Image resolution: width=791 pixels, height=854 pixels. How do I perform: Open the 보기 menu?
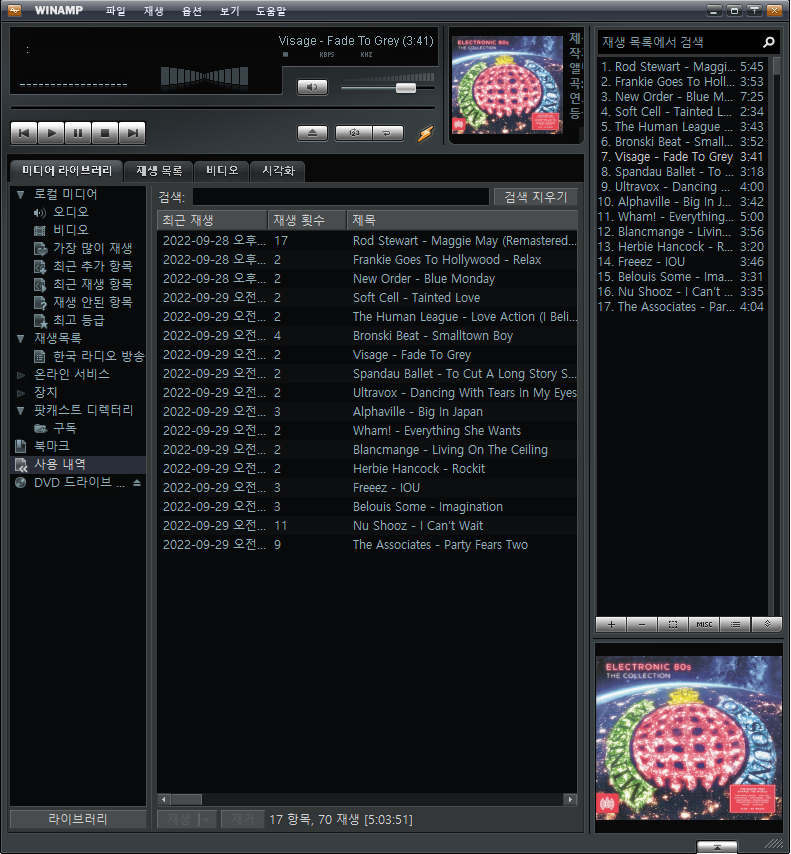tap(229, 11)
